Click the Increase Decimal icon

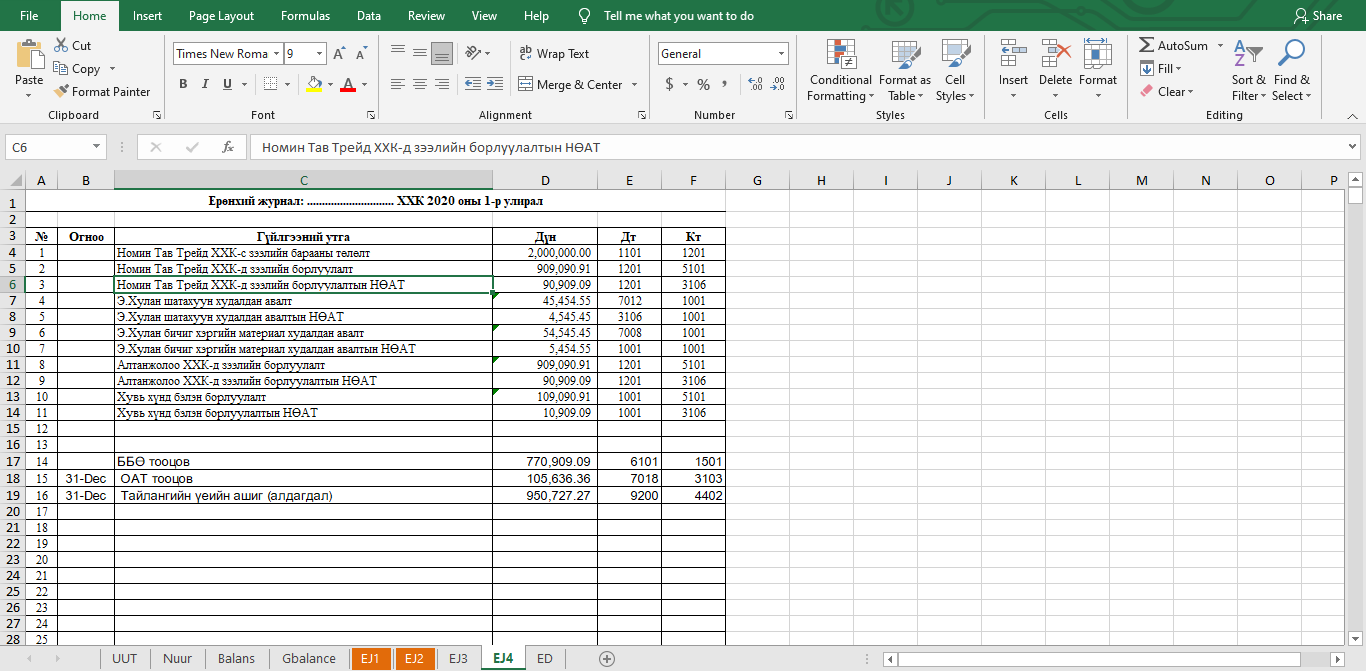755,85
